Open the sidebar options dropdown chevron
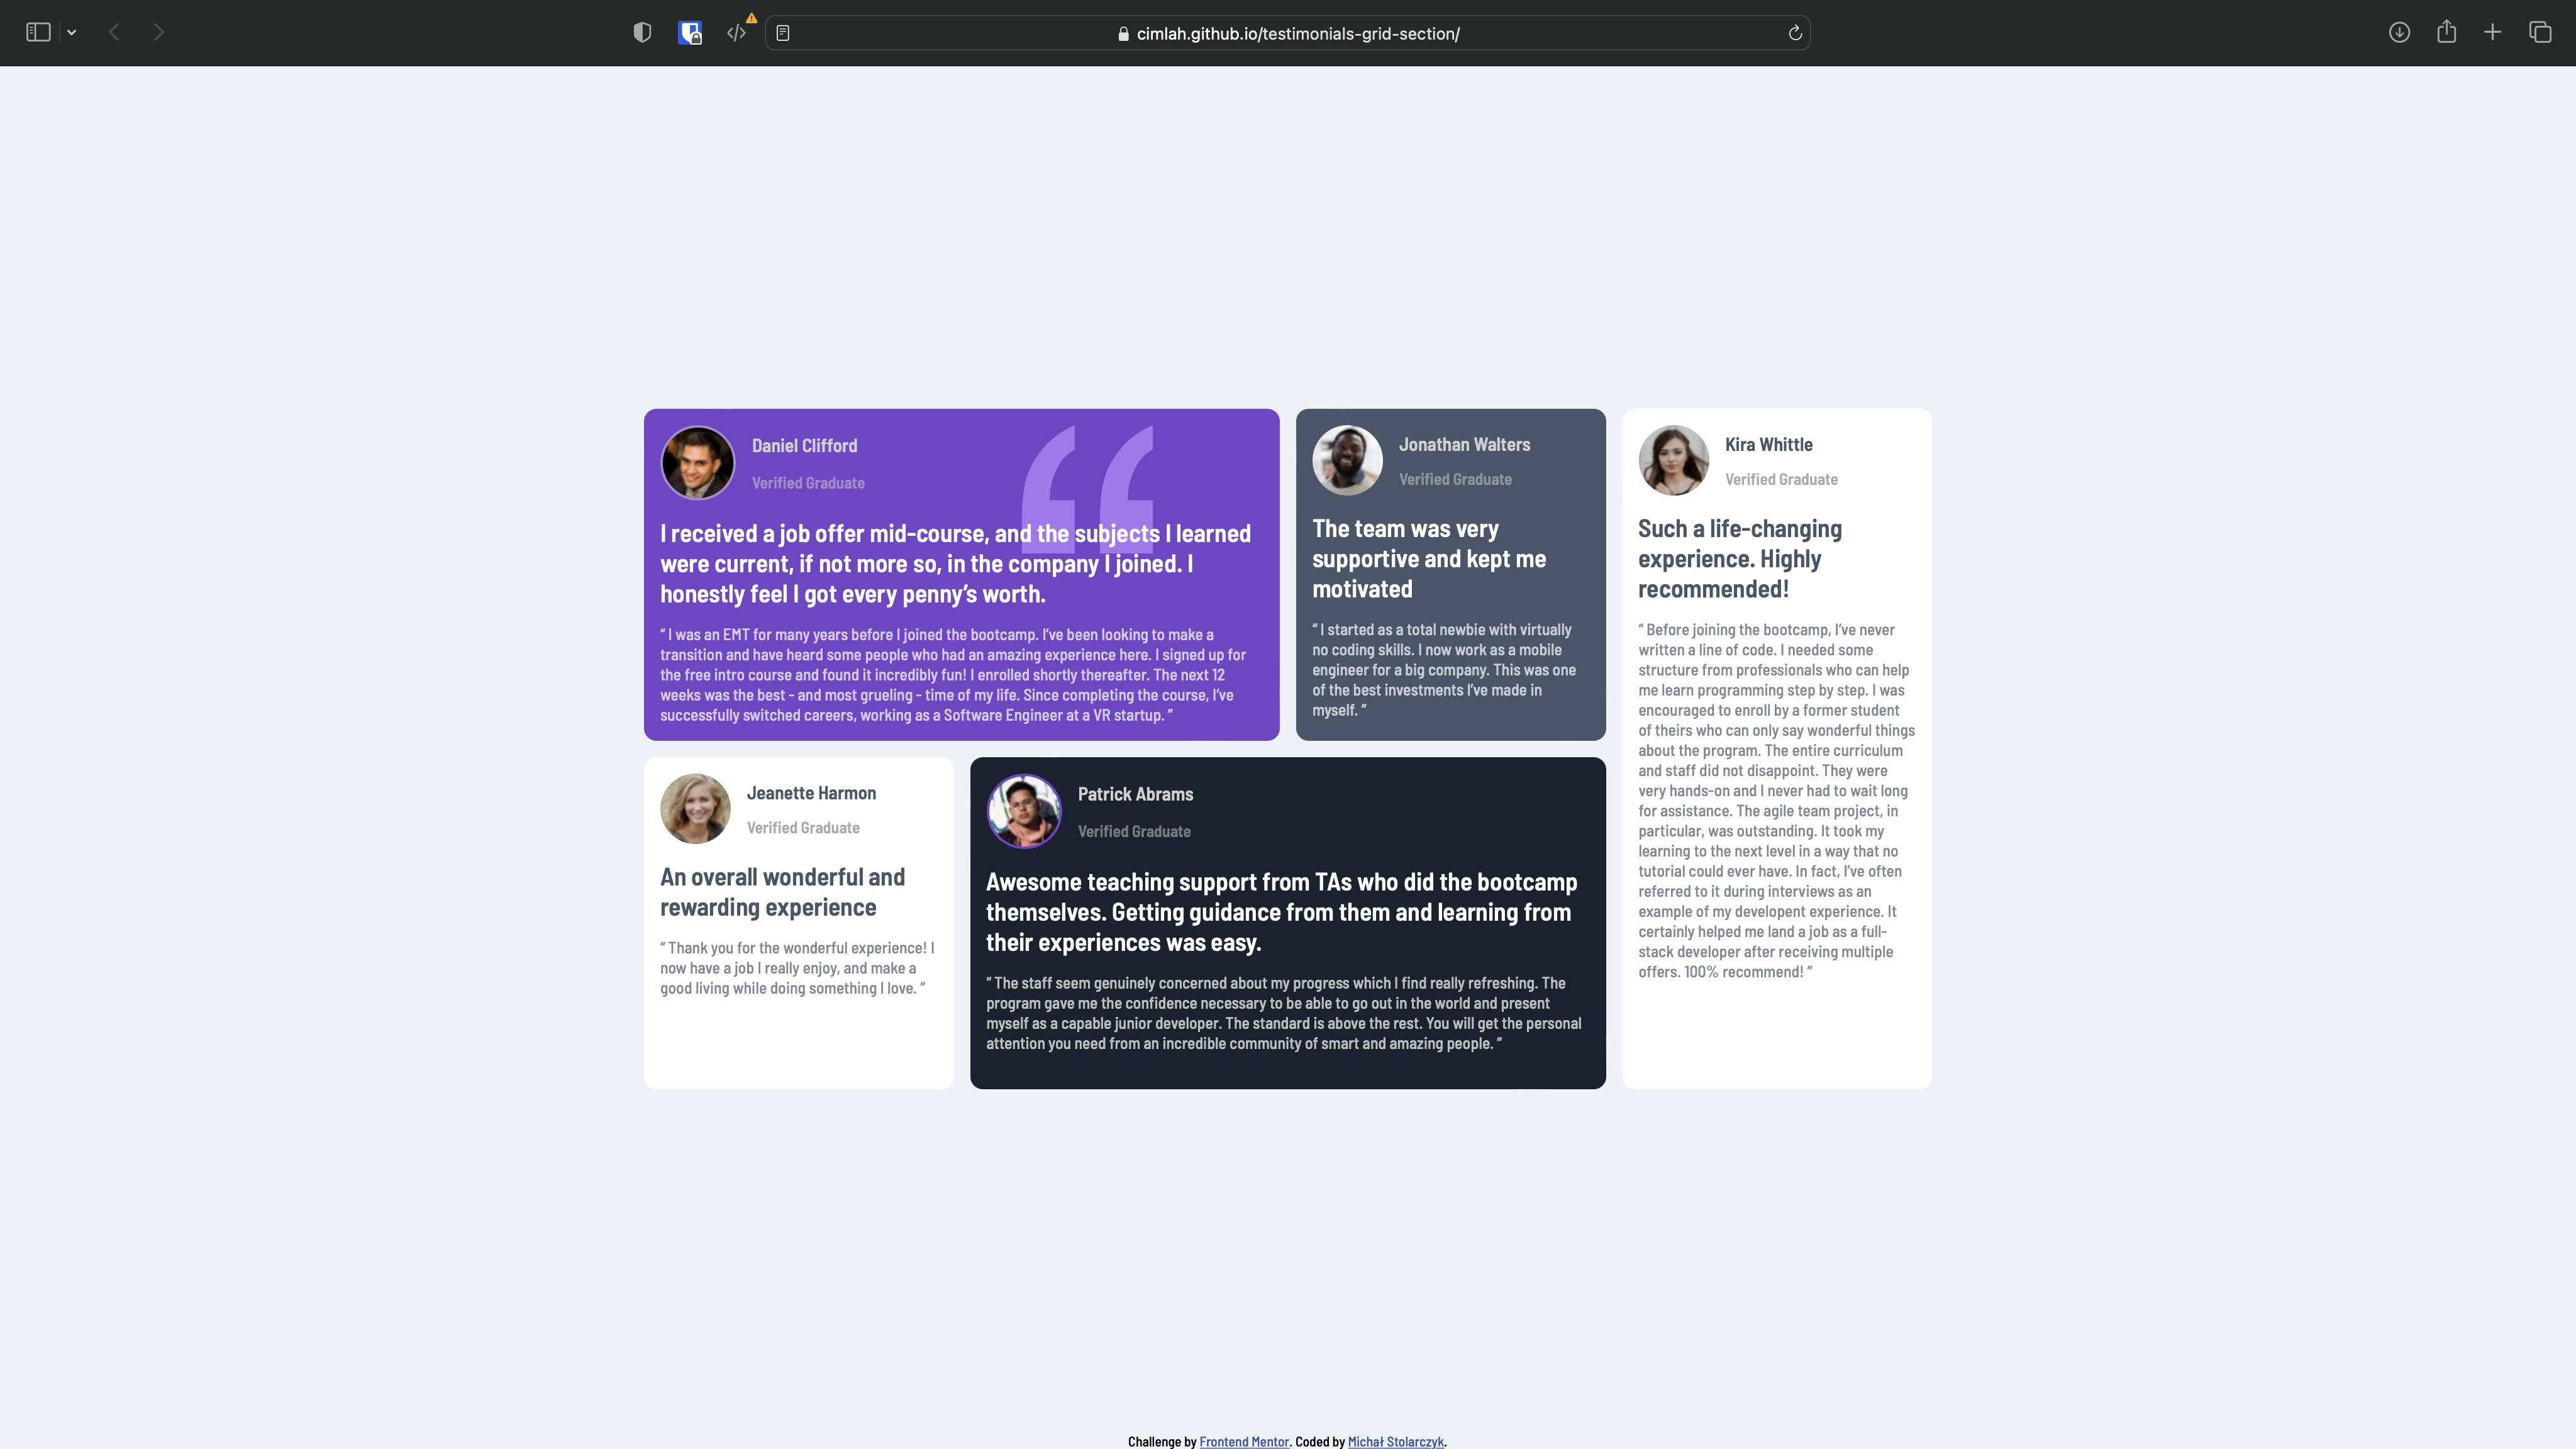 (72, 33)
